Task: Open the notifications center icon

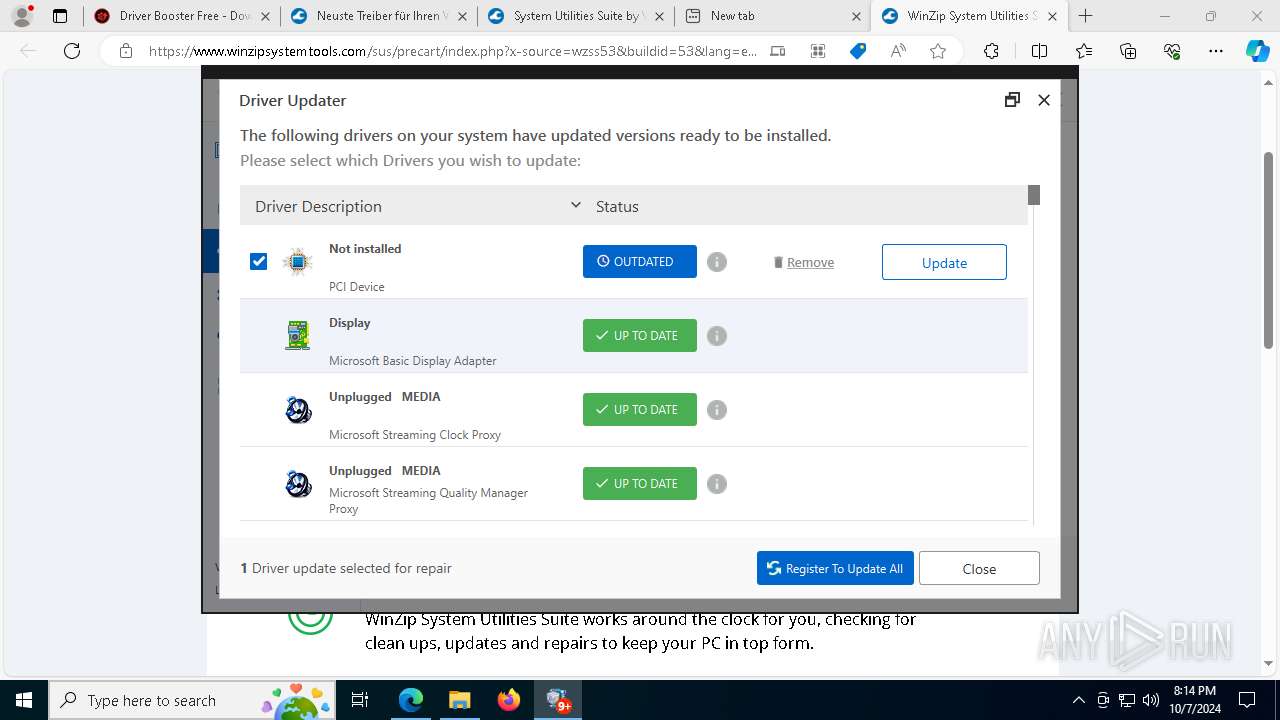Action: pyautogui.click(x=1247, y=700)
